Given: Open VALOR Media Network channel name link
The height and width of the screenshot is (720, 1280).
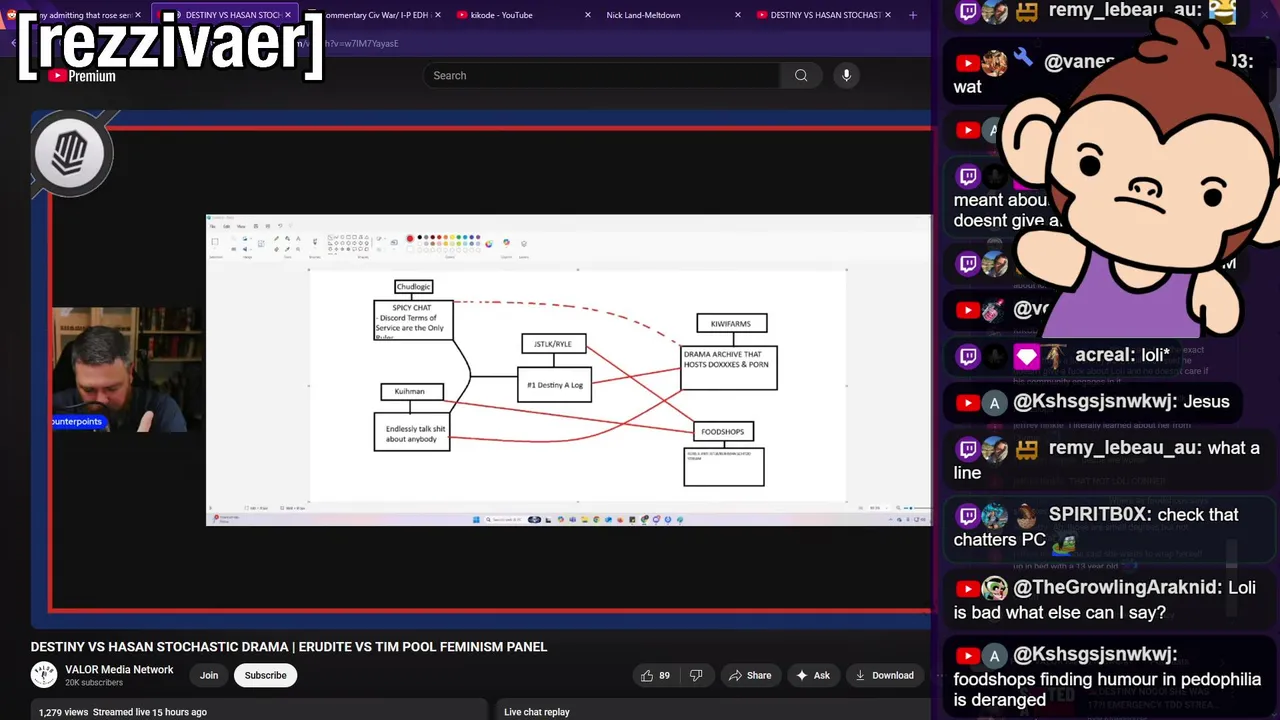Looking at the screenshot, I should pos(119,669).
